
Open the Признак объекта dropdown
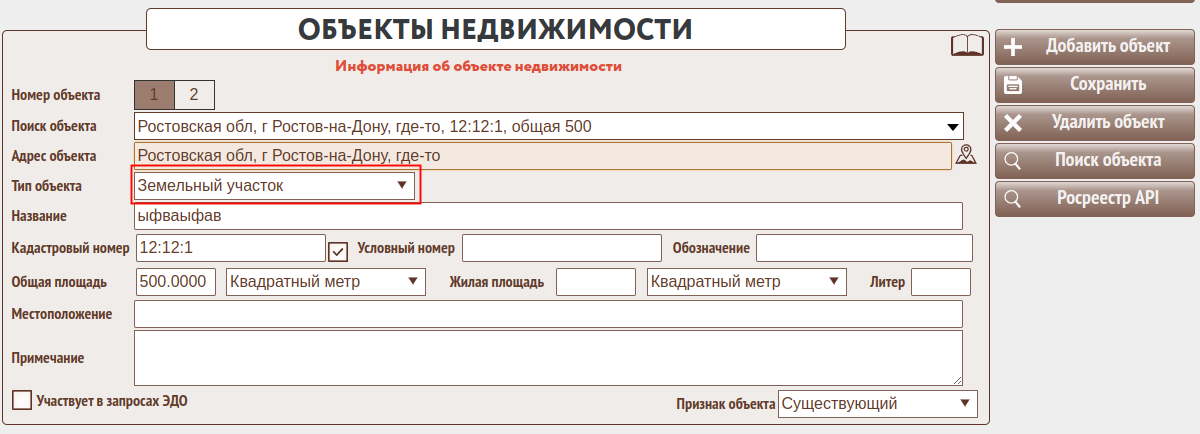[877, 404]
